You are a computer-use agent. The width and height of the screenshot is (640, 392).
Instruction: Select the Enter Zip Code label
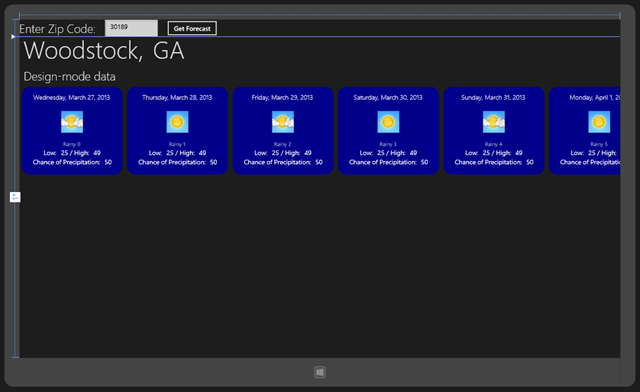57,29
